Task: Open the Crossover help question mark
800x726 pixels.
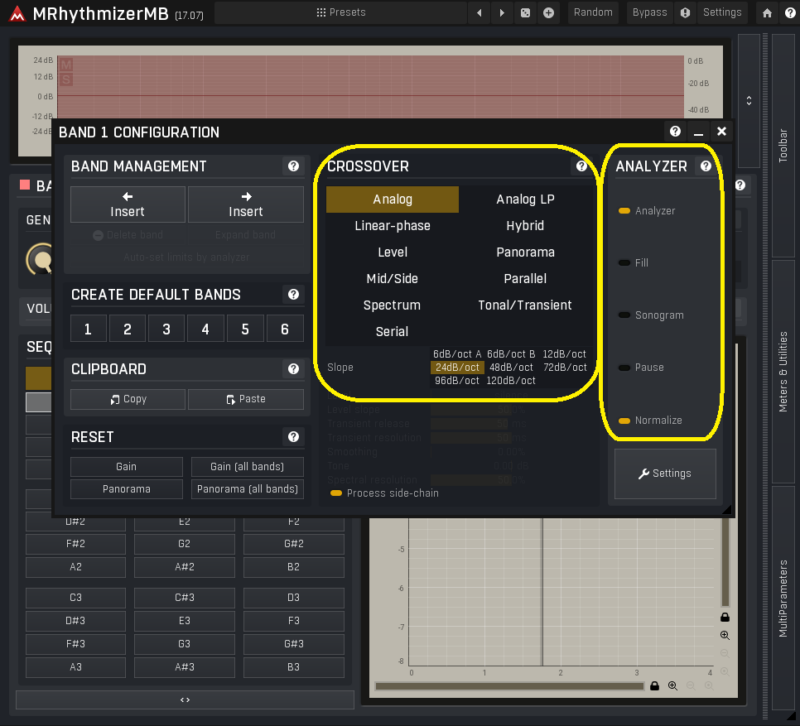Action: [581, 167]
